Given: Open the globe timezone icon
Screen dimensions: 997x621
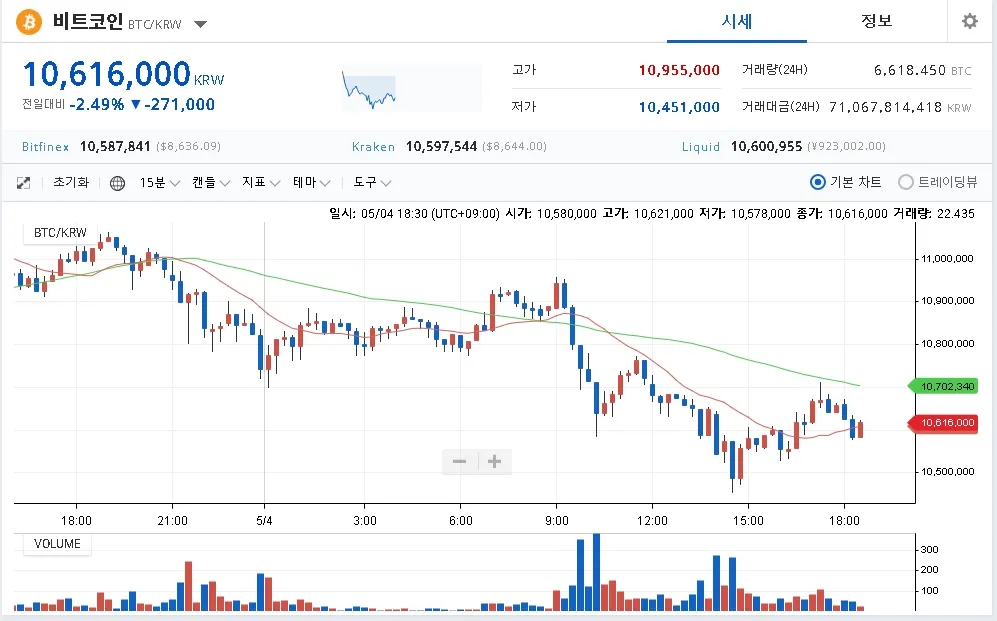Looking at the screenshot, I should tap(117, 183).
